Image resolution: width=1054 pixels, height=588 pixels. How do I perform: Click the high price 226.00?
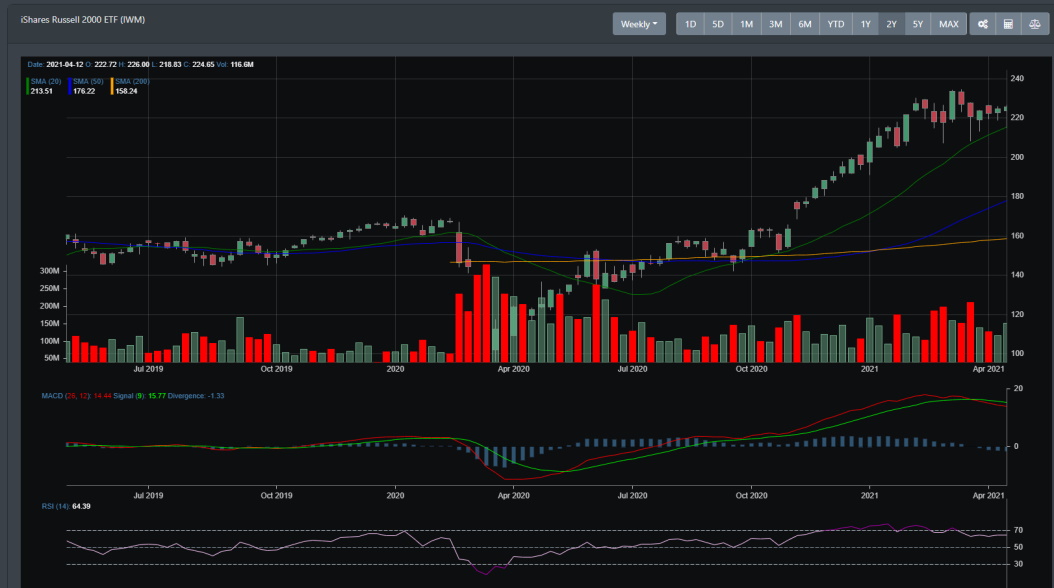pos(138,65)
